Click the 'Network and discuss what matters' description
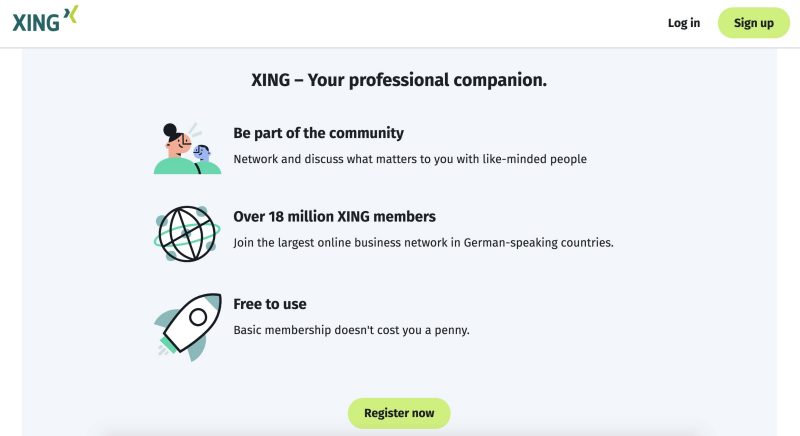800x436 pixels. [410, 159]
